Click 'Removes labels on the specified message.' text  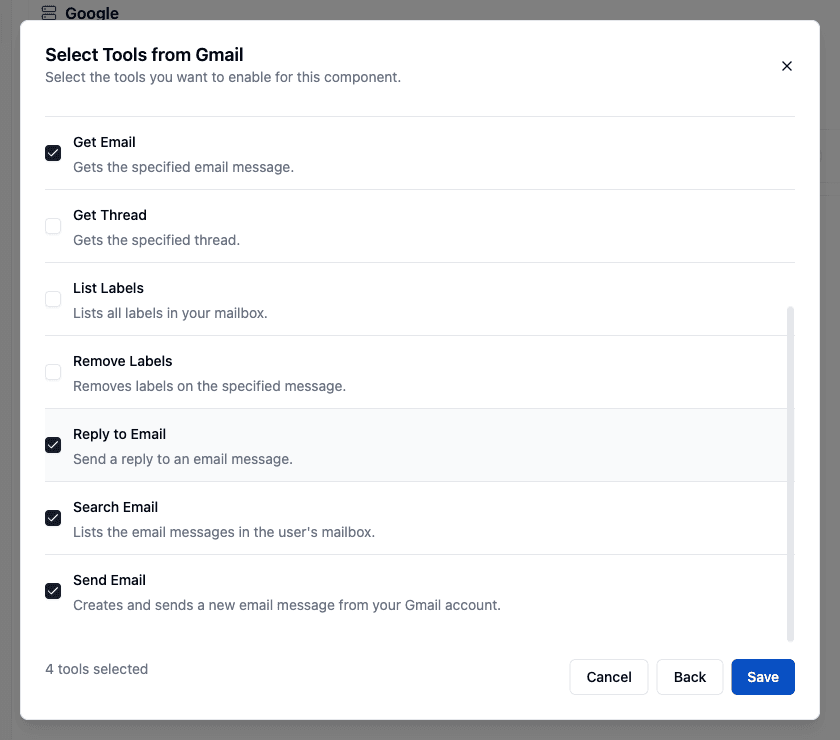pyautogui.click(x=209, y=386)
